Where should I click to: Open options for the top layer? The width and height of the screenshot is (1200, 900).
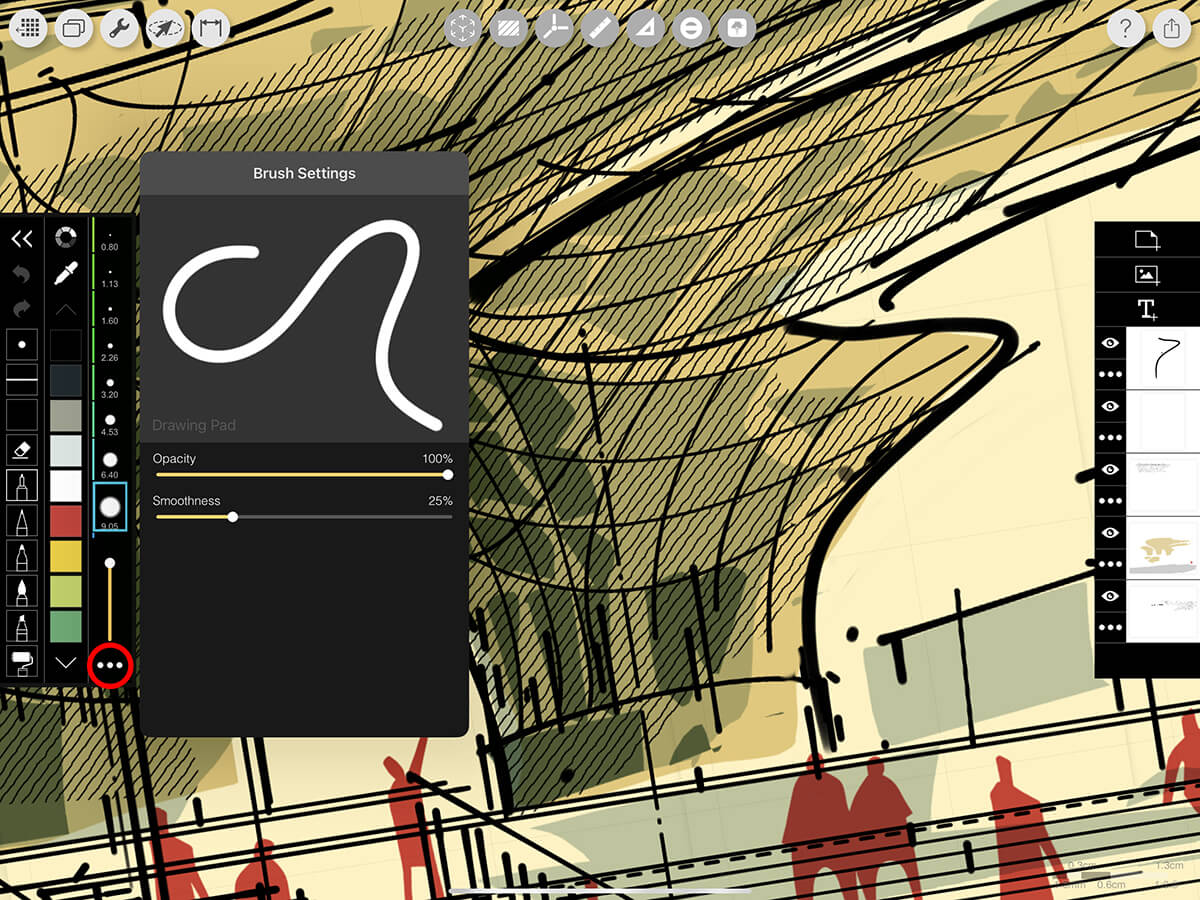point(1110,374)
